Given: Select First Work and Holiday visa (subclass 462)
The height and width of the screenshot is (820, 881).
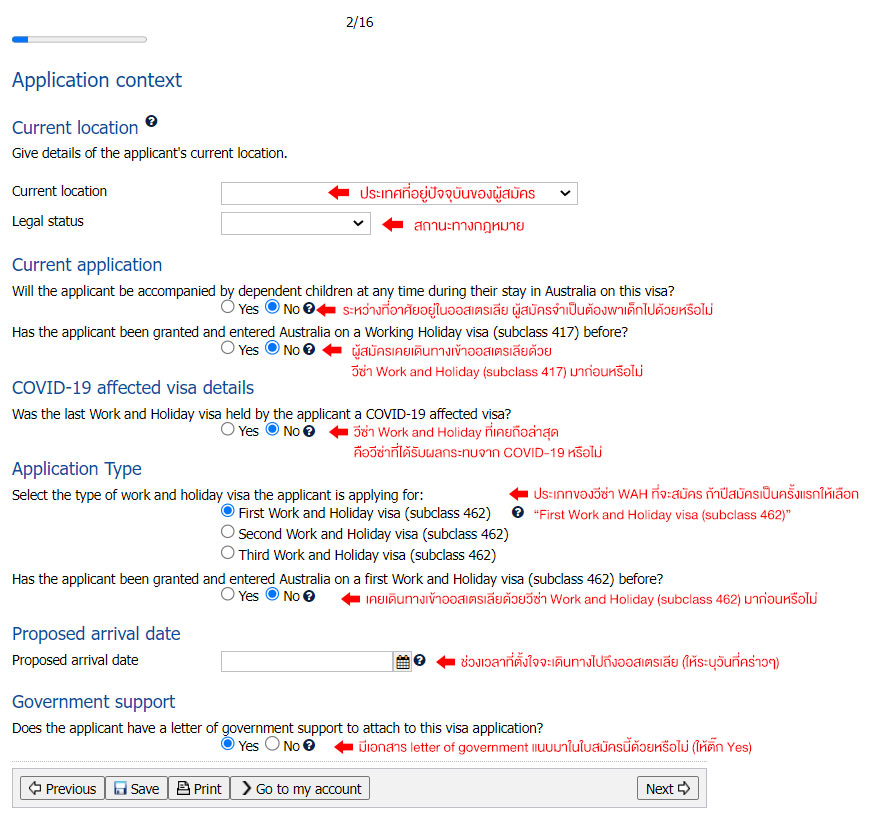Looking at the screenshot, I should [228, 511].
